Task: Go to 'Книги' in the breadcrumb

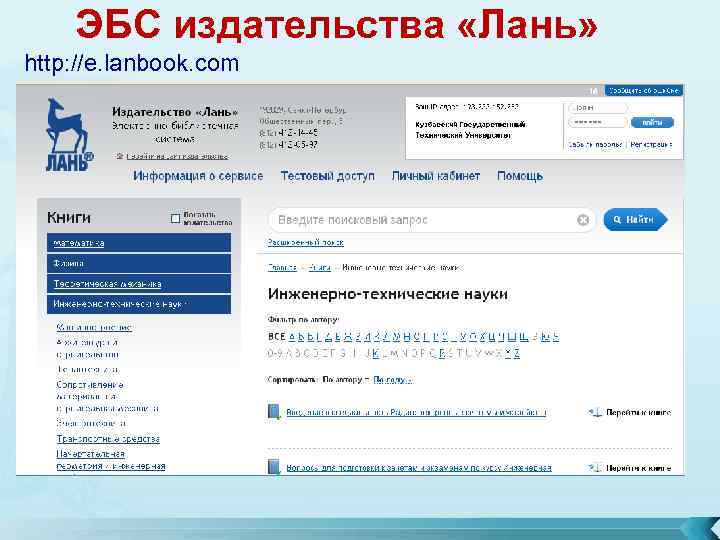Action: [320, 267]
